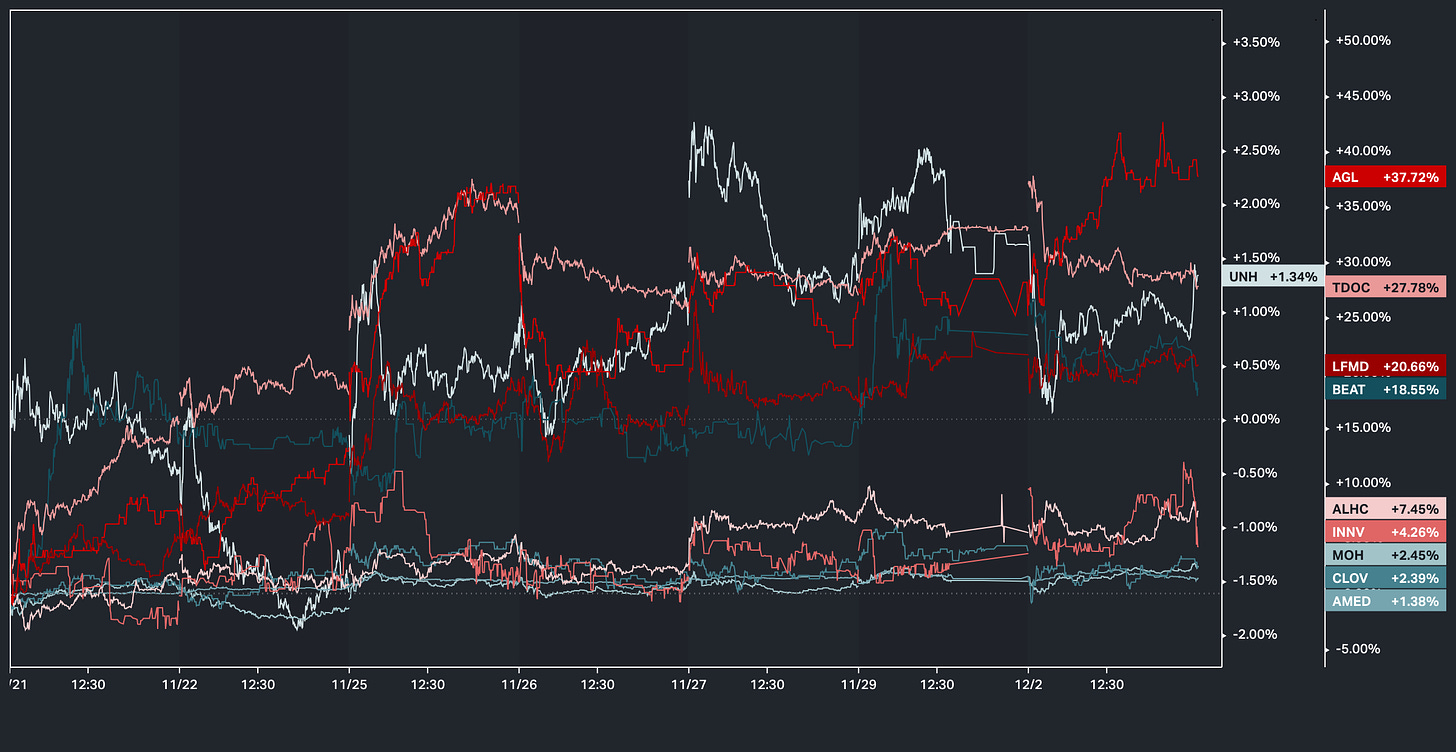Viewport: 1456px width, 752px height.
Task: Click the MOH +2.45% ticker label
Action: point(1386,555)
